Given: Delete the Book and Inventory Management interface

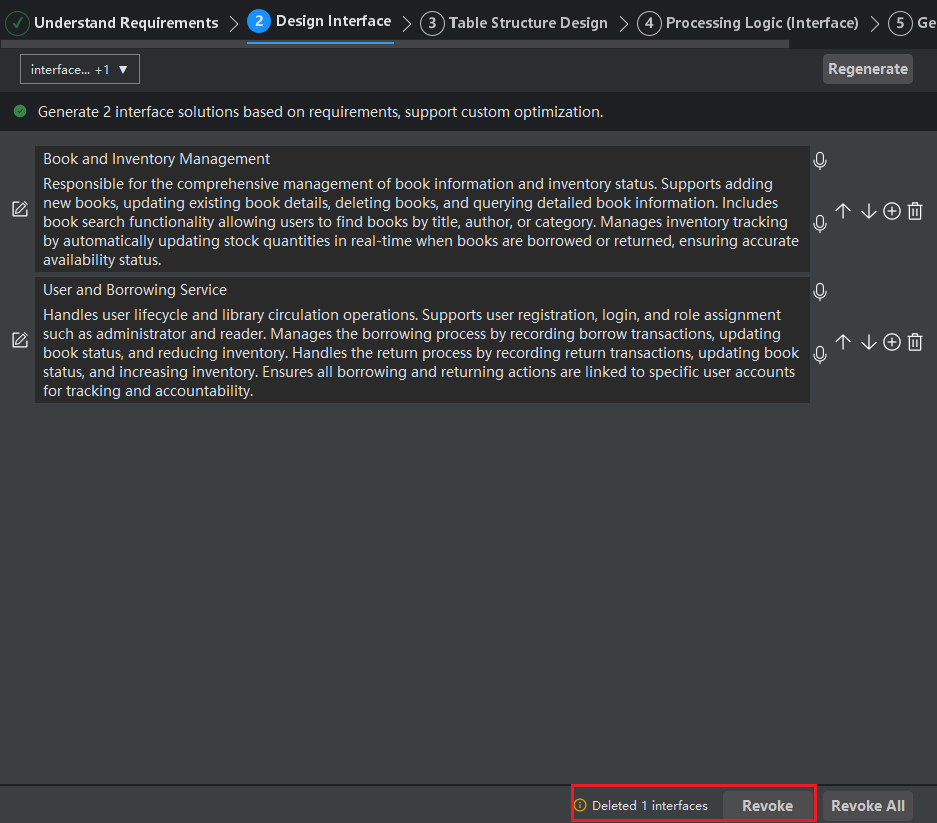Looking at the screenshot, I should pos(915,211).
